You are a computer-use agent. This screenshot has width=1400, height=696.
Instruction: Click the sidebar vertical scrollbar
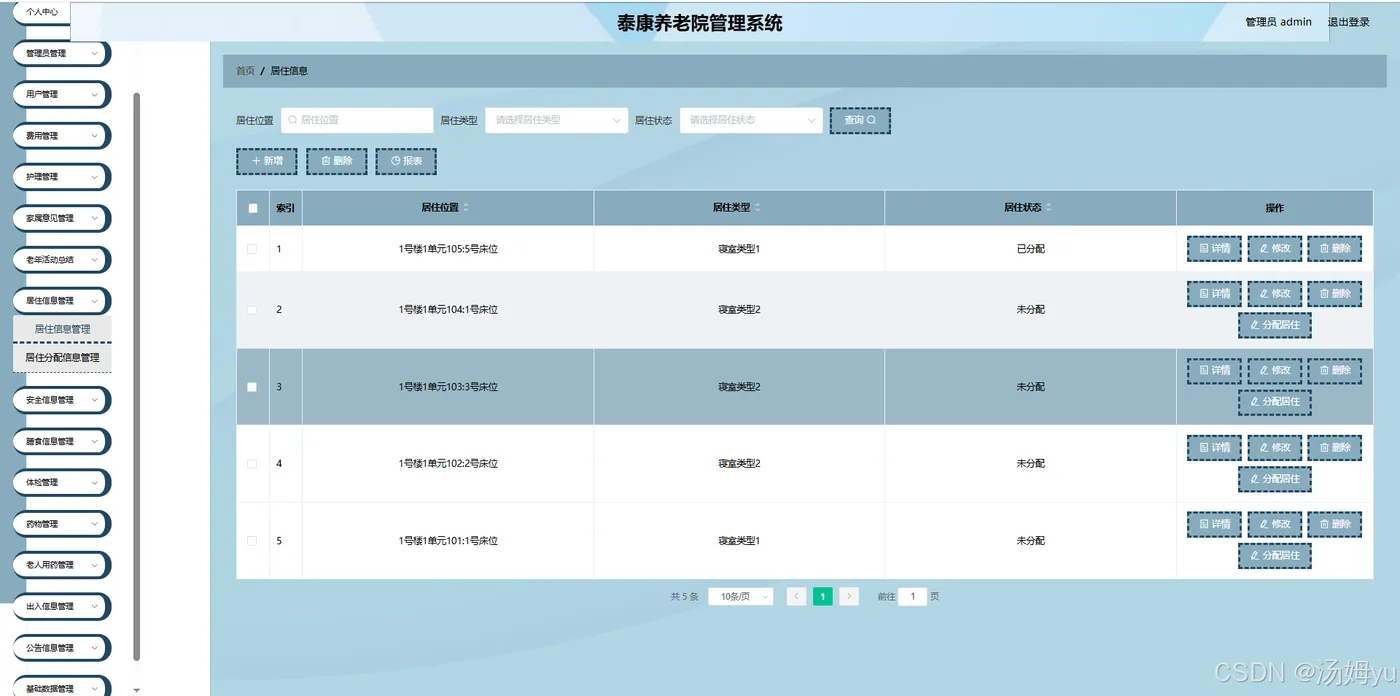137,376
